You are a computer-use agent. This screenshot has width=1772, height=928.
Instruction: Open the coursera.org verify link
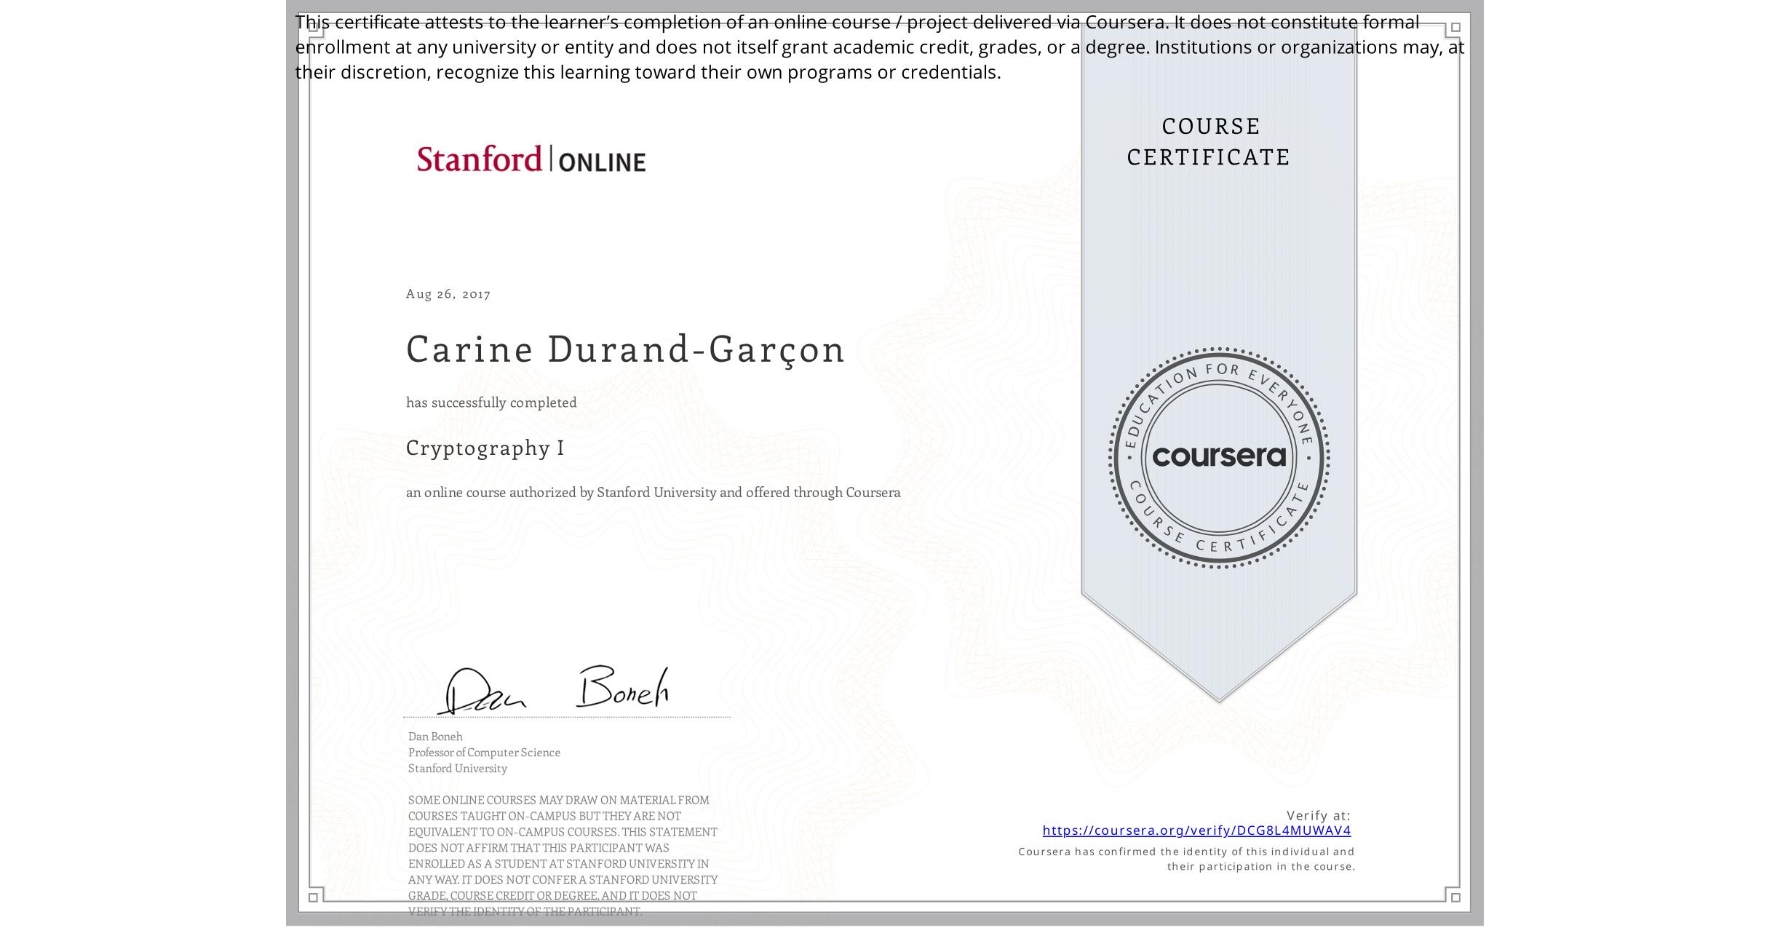pyautogui.click(x=1196, y=830)
